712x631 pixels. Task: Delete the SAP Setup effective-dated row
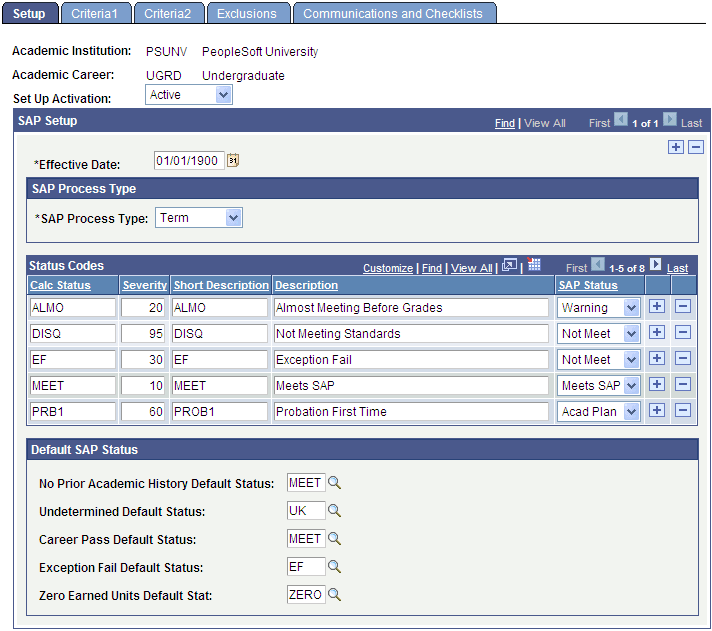point(696,147)
